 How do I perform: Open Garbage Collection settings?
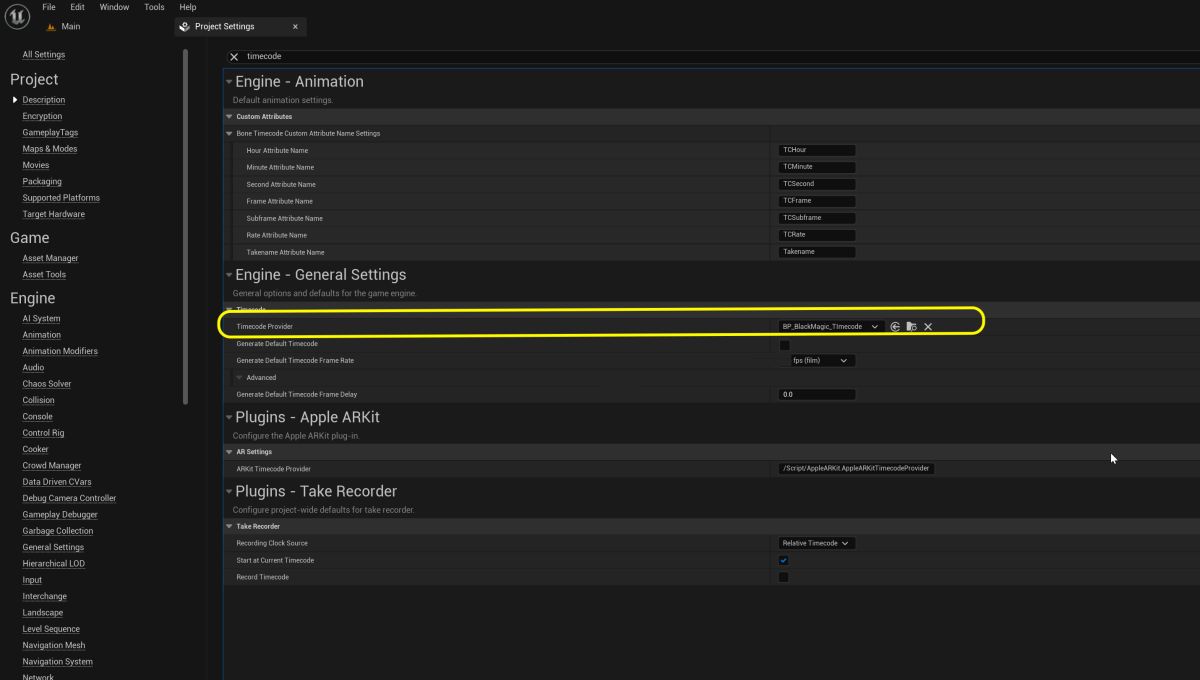pyautogui.click(x=57, y=531)
